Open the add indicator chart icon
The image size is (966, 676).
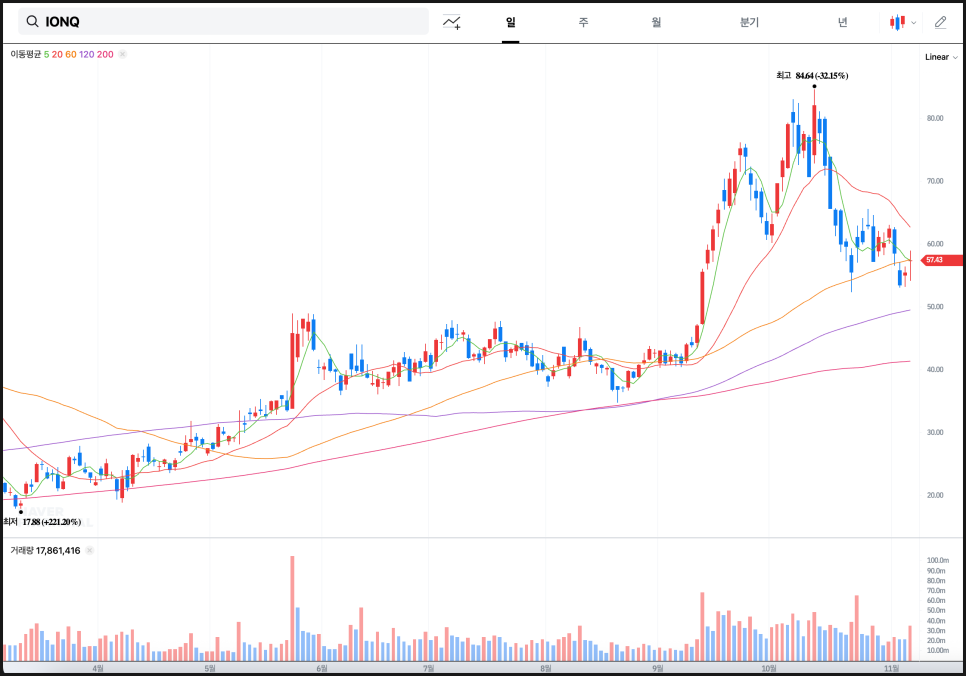[452, 22]
